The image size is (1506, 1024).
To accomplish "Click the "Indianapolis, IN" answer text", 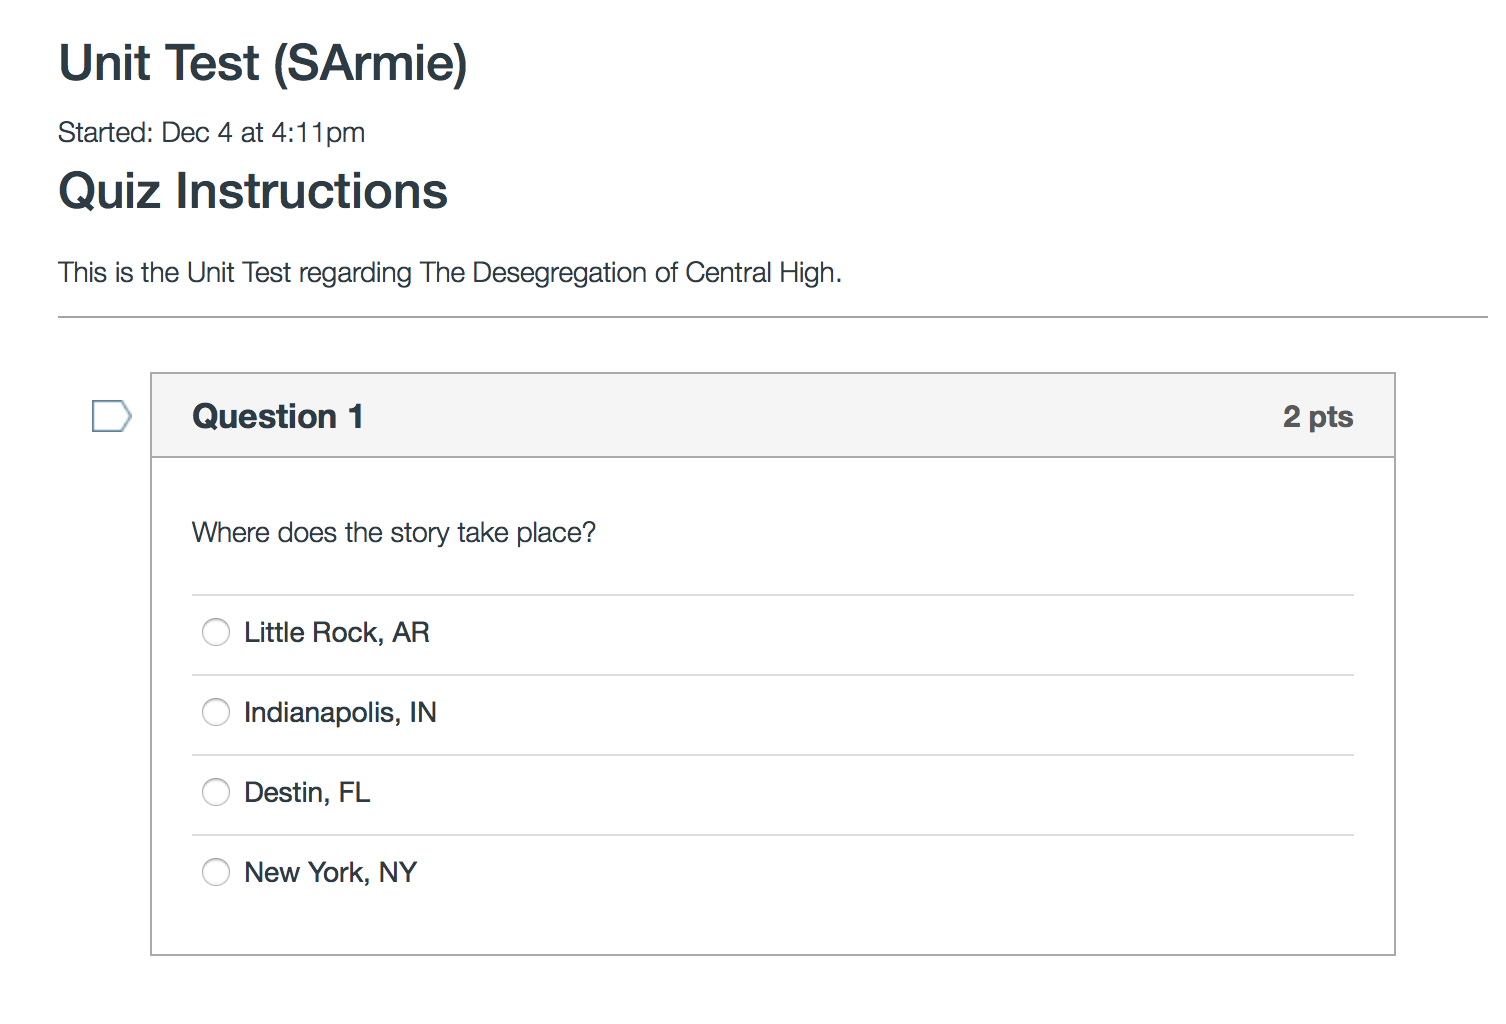I will point(340,712).
